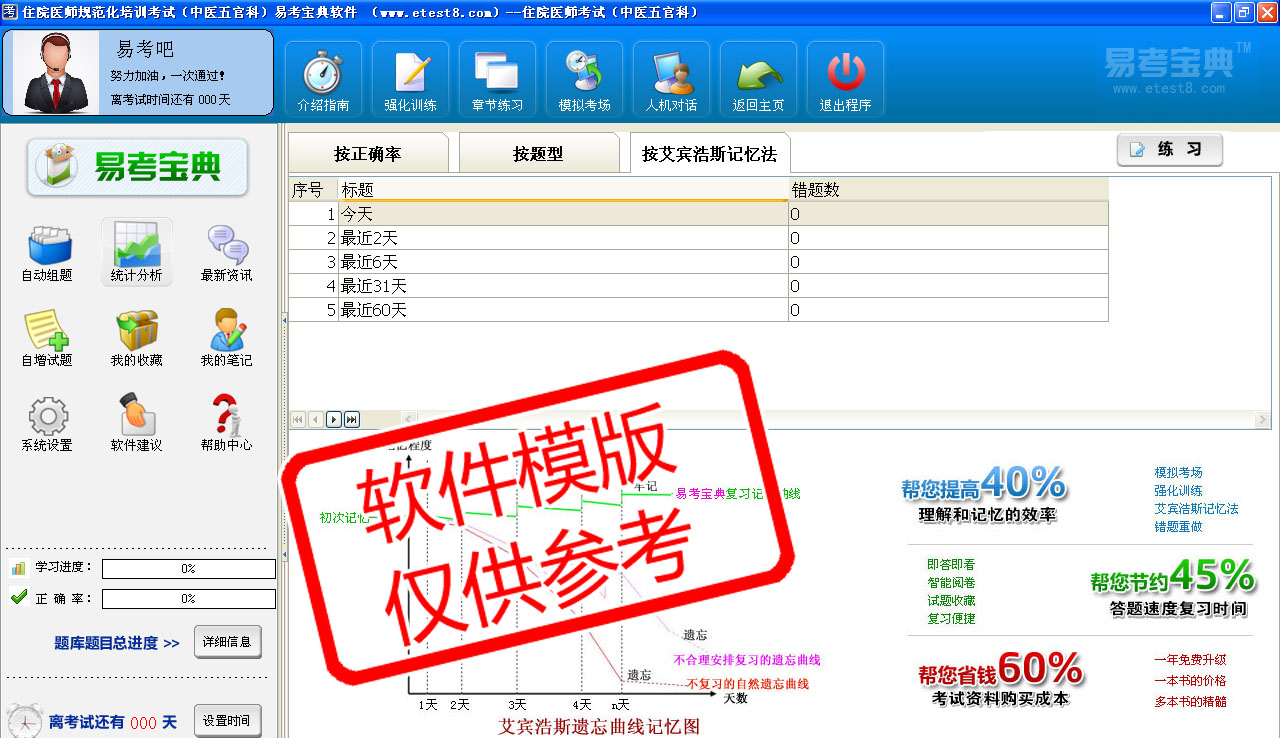Switch to the 按正确率 tab
The width and height of the screenshot is (1280, 738).
click(x=367, y=154)
